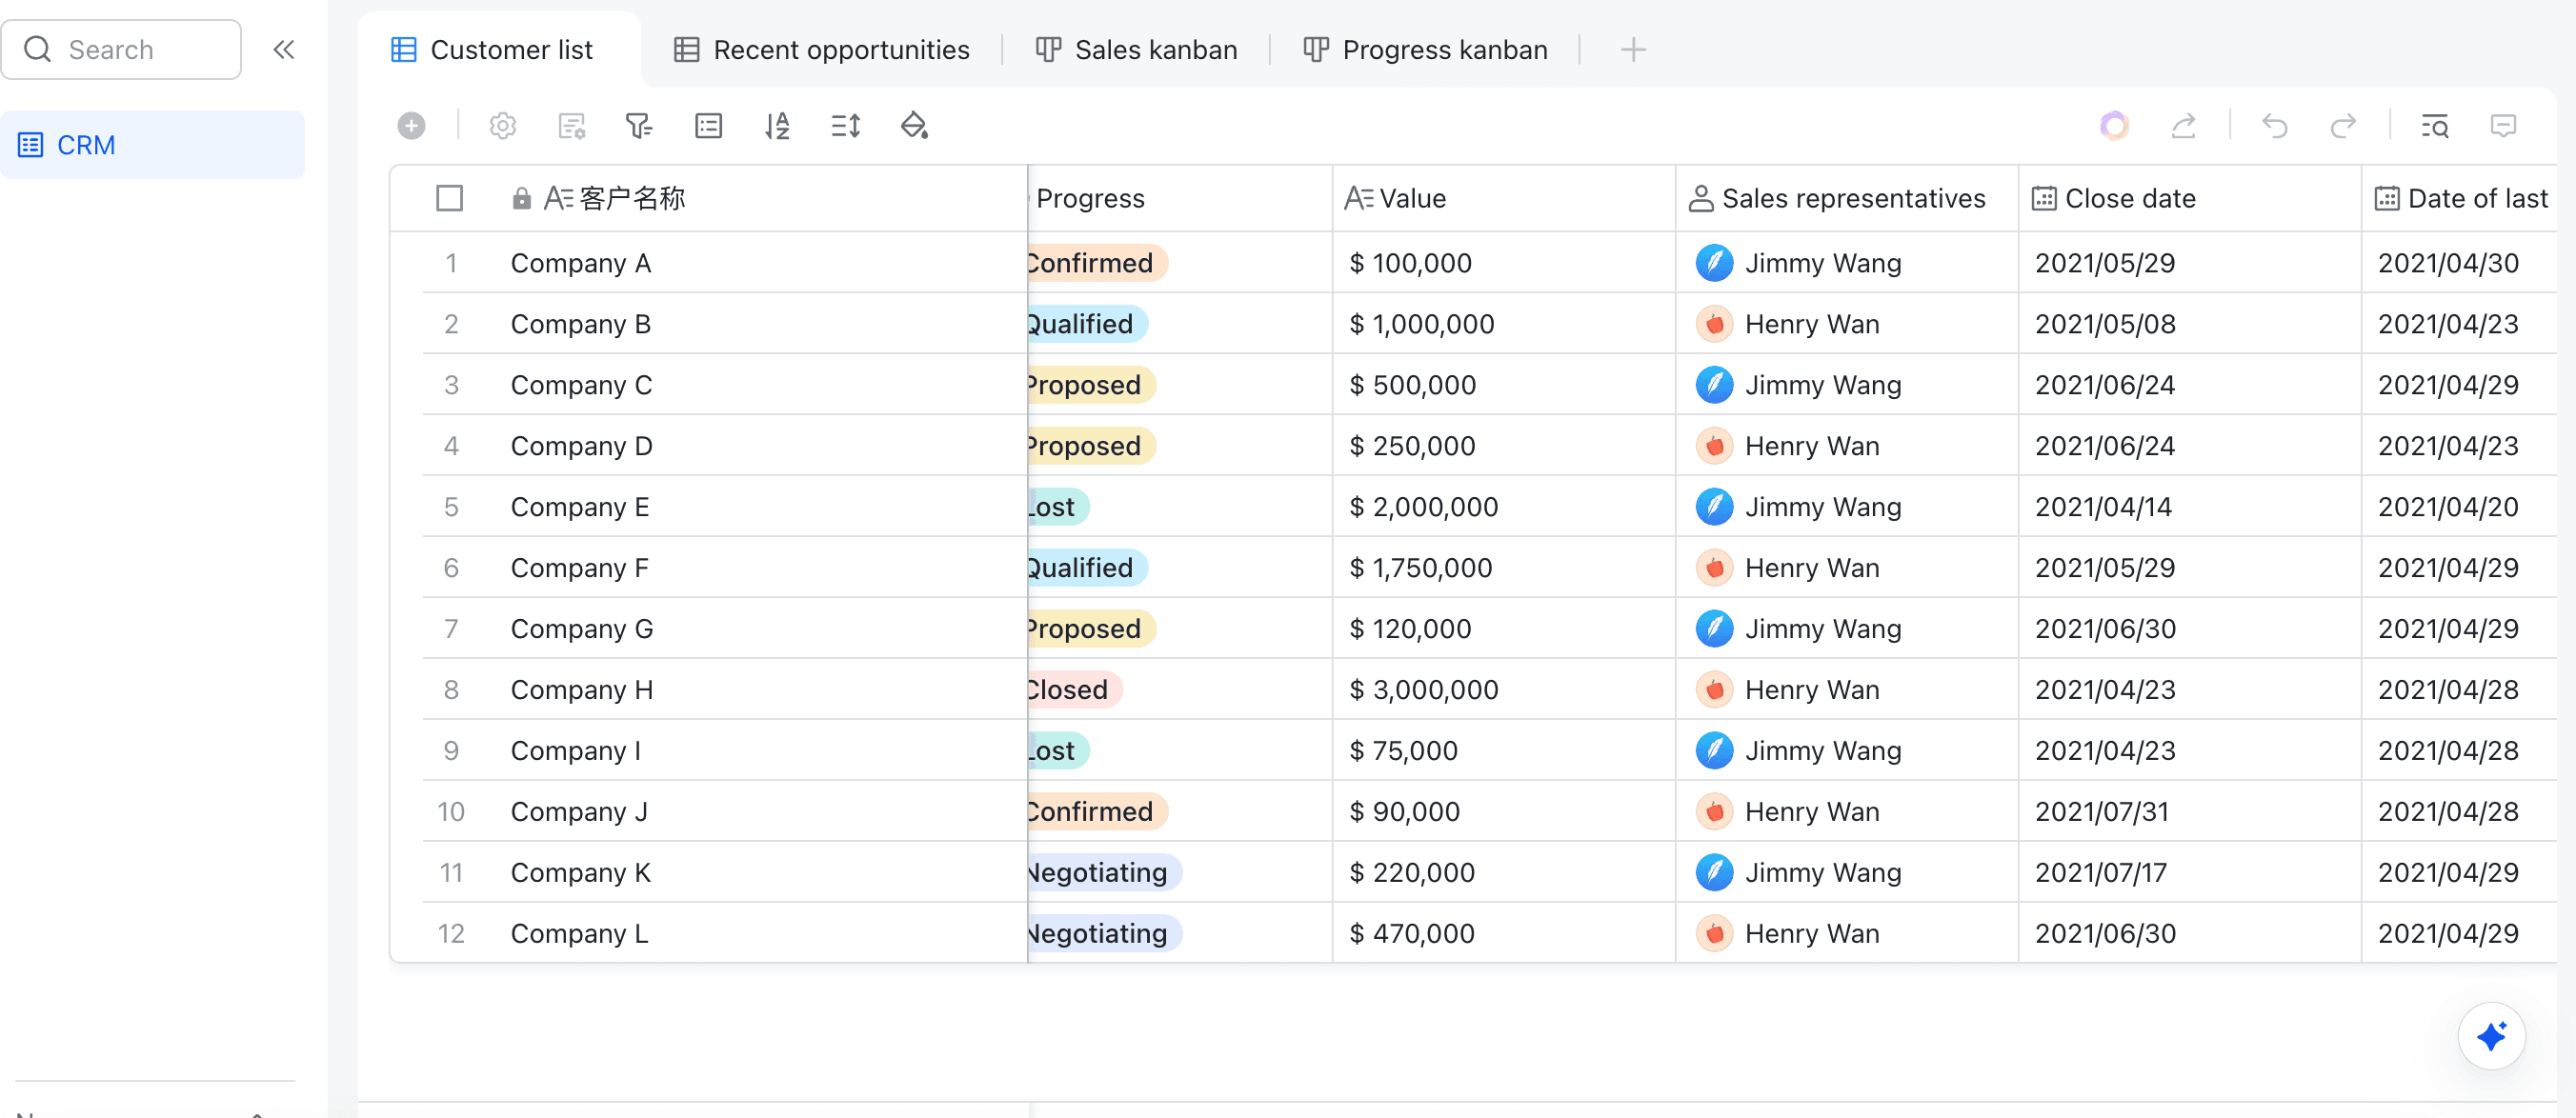Open the row height setting icon
The image size is (2576, 1118).
(845, 126)
